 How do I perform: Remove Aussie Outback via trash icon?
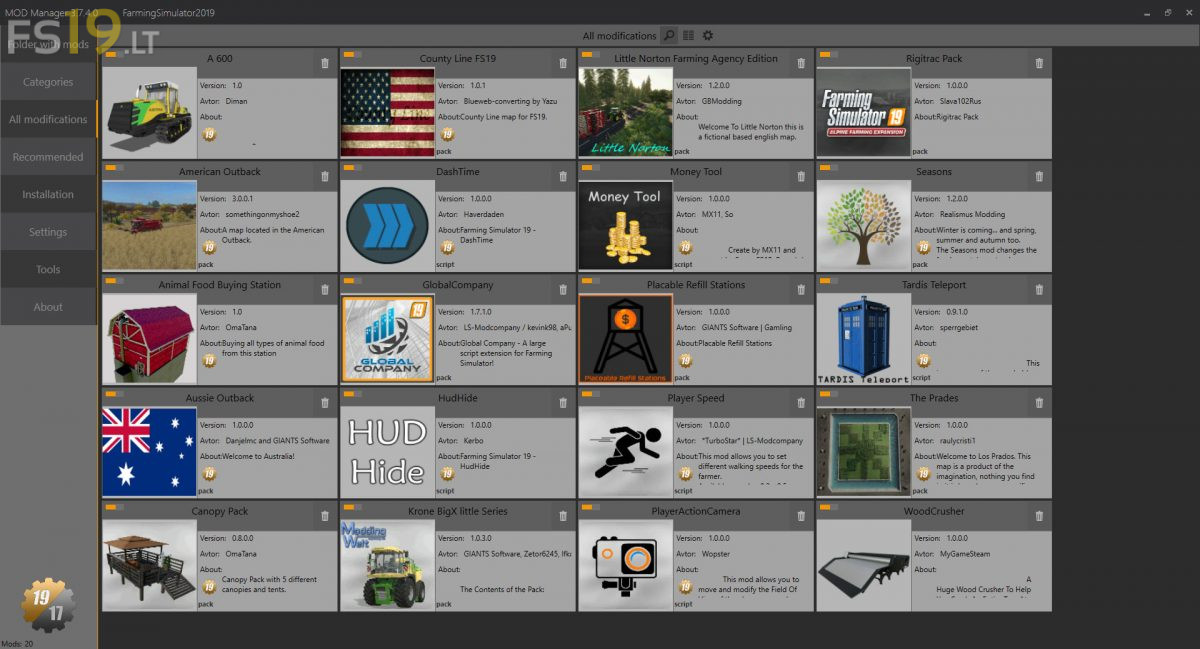pyautogui.click(x=325, y=402)
